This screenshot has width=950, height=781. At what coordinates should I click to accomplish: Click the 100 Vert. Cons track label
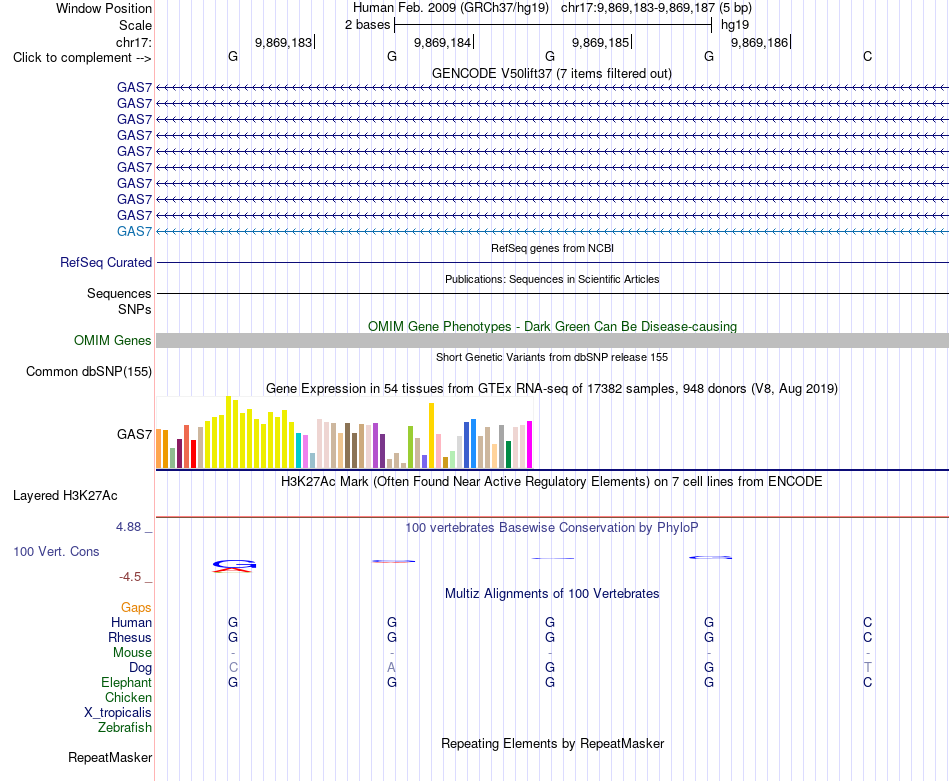(x=56, y=551)
